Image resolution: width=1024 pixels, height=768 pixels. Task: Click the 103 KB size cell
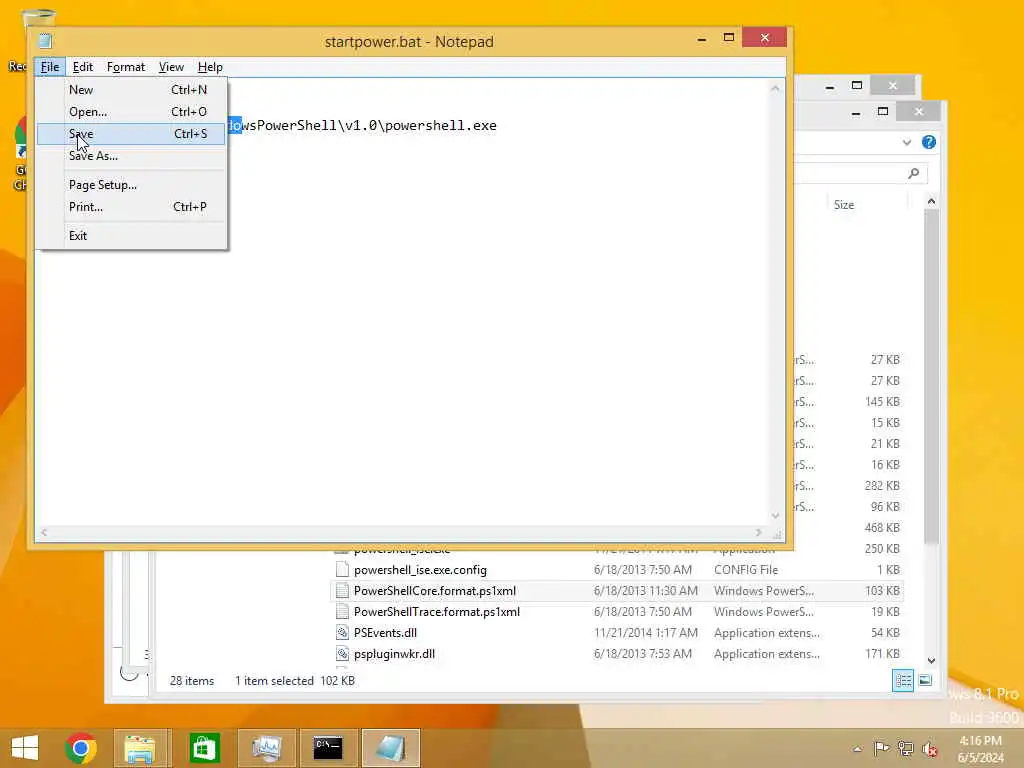882,590
